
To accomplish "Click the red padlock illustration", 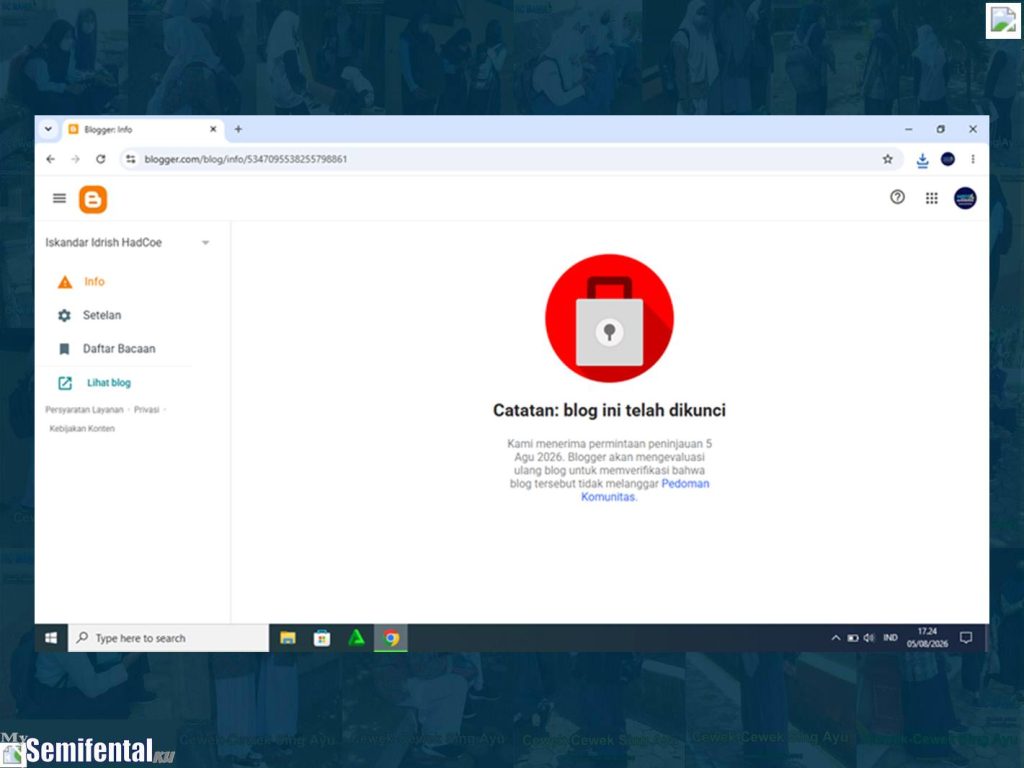I will [x=609, y=318].
